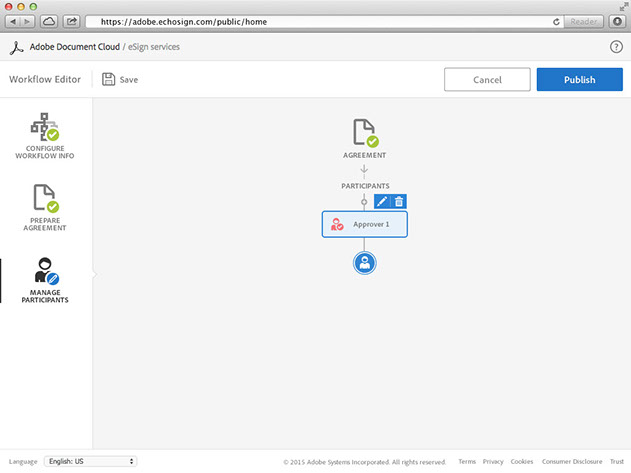Delete Approver 1 with the trash icon
The image size is (631, 473).
(x=399, y=201)
